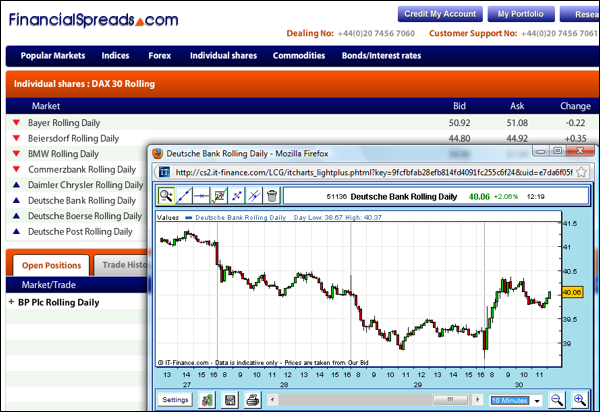Open the Indices menu
600x412 pixels.
tap(115, 56)
